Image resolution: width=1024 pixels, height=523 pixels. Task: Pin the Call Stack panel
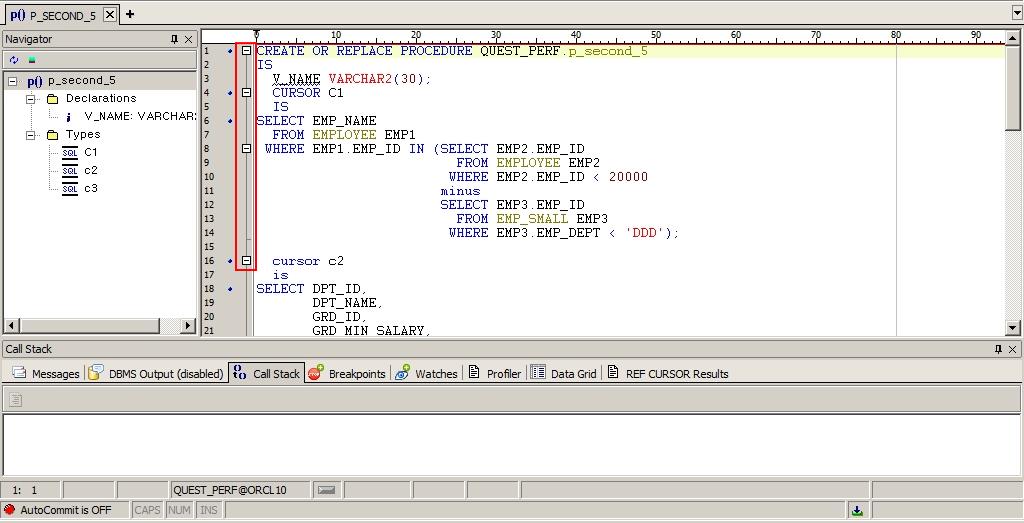click(x=998, y=349)
